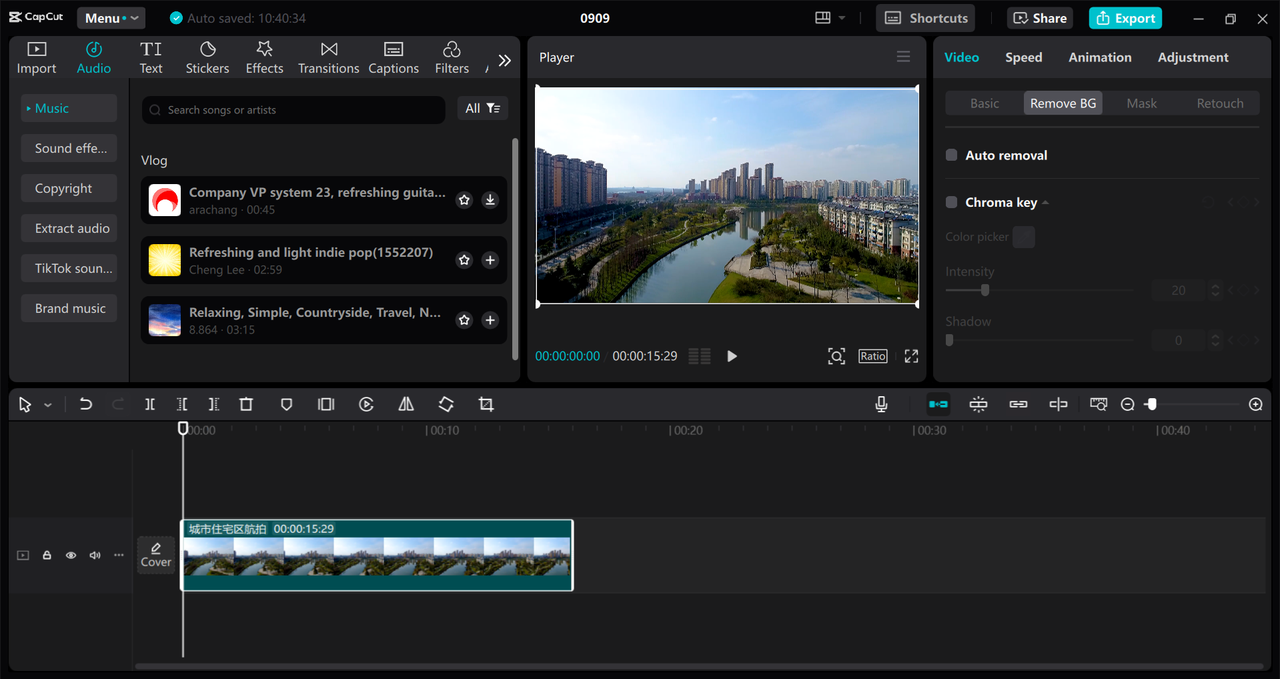Open the Effects tab

[x=264, y=58]
